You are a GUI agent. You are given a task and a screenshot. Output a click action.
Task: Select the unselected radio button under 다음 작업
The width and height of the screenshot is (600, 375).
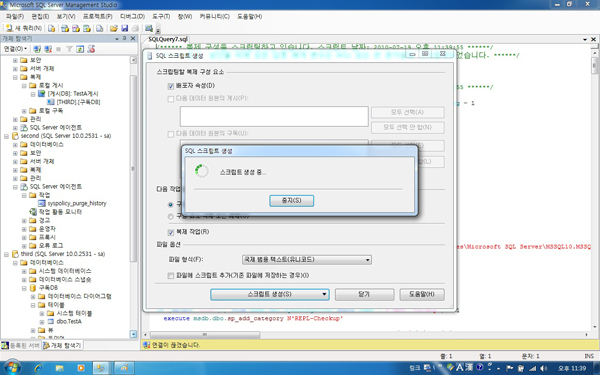click(171, 217)
